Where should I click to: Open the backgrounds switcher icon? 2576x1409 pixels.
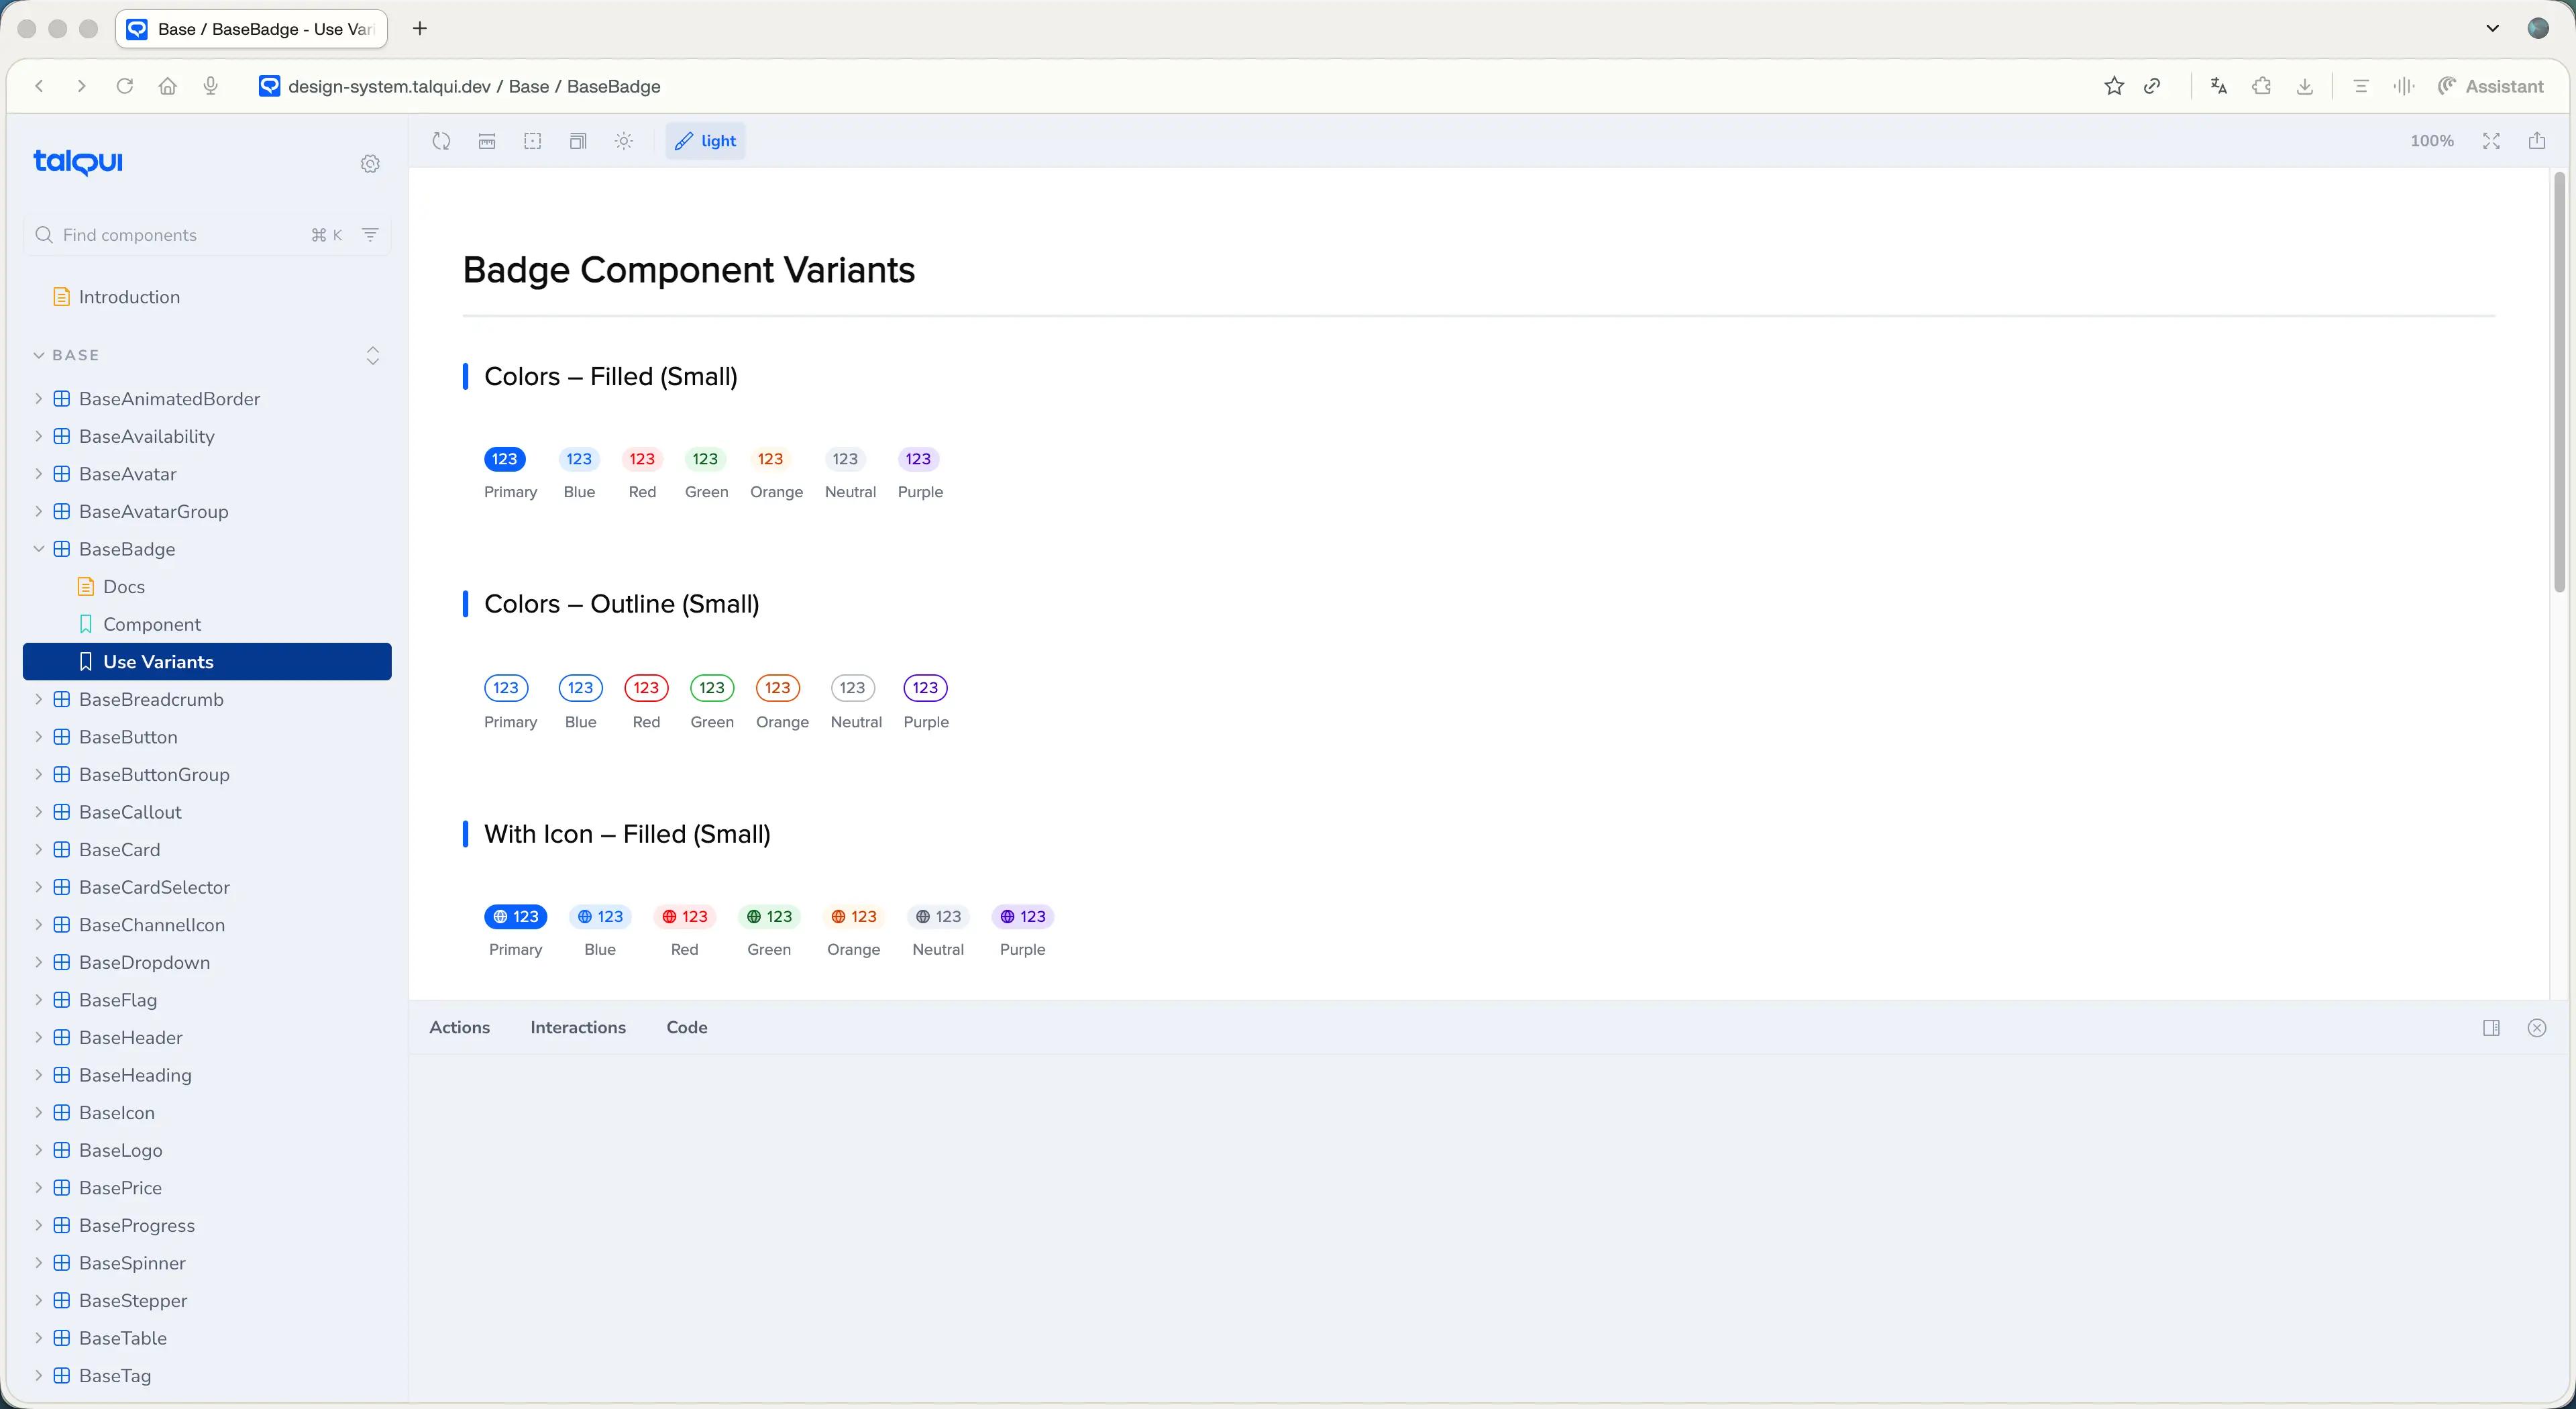click(578, 141)
